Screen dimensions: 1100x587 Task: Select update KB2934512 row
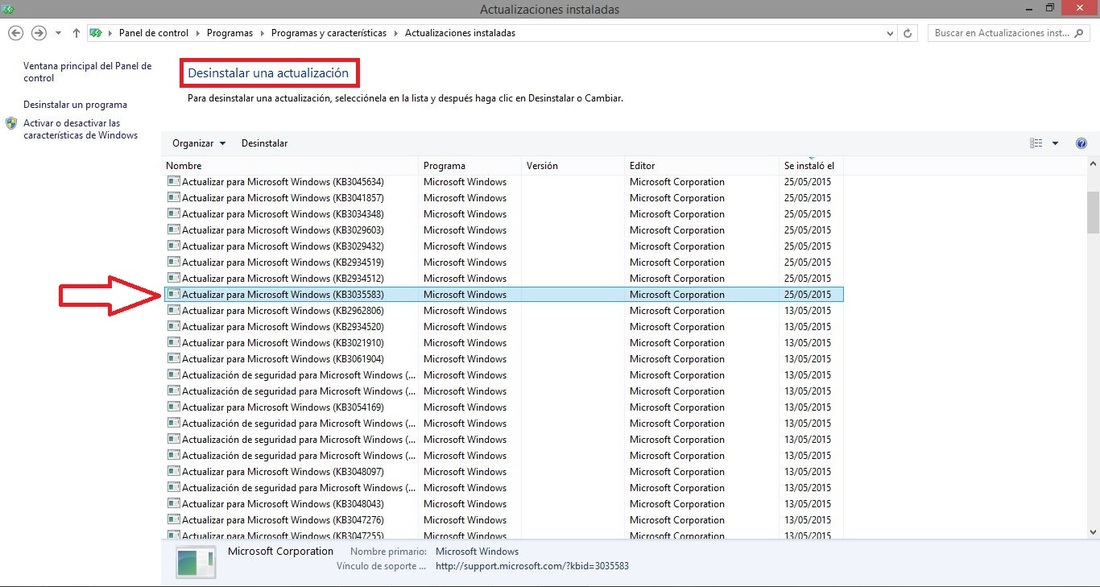click(503, 278)
